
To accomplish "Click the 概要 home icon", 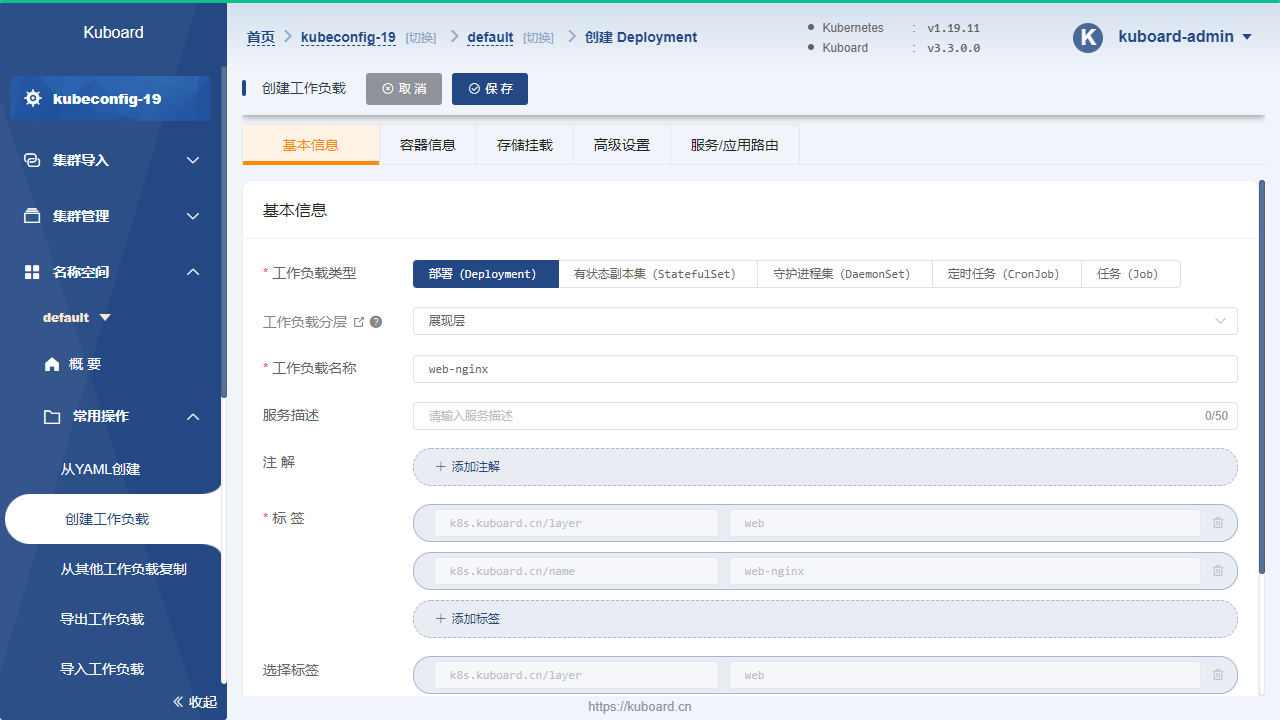I will pos(52,364).
